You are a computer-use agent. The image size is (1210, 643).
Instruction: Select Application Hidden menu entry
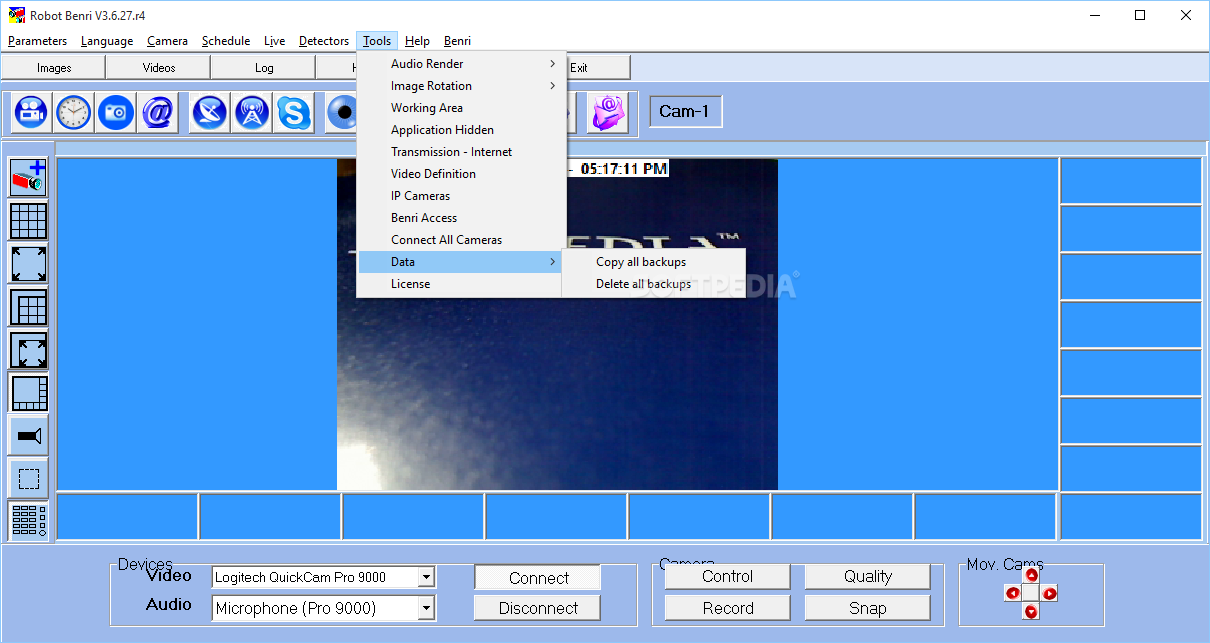pyautogui.click(x=461, y=130)
